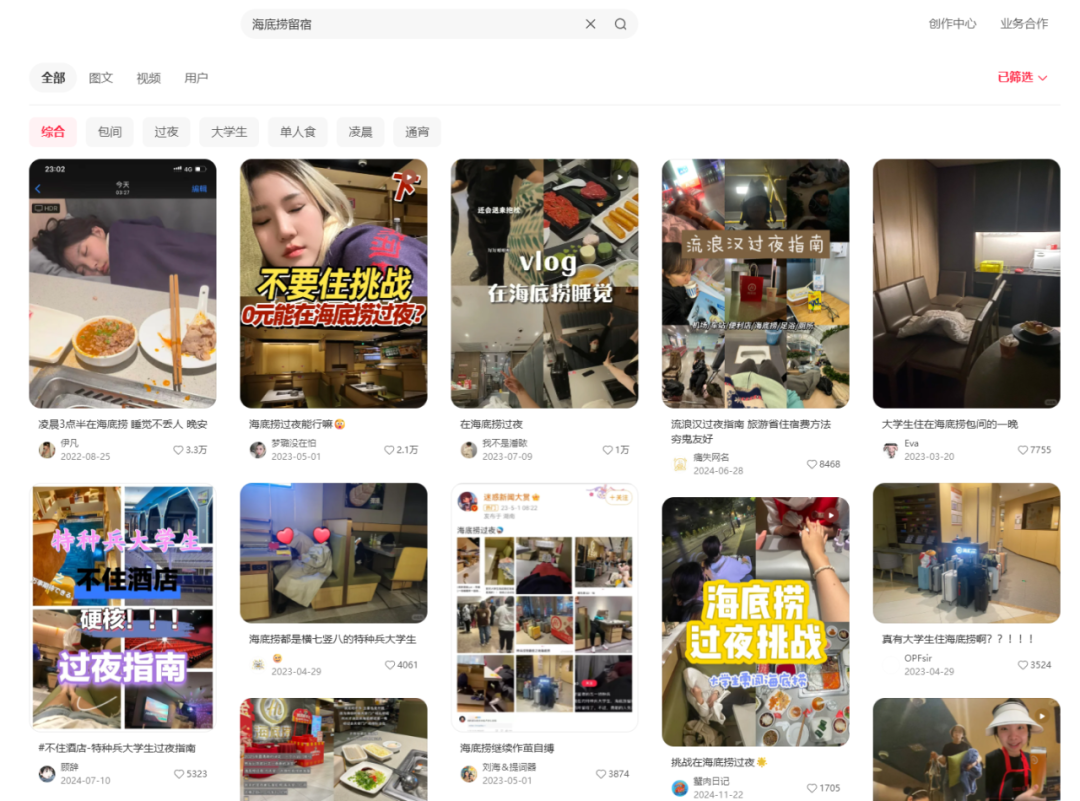This screenshot has height=801, width=1080.
Task: Clear the search box with X icon
Action: point(590,24)
